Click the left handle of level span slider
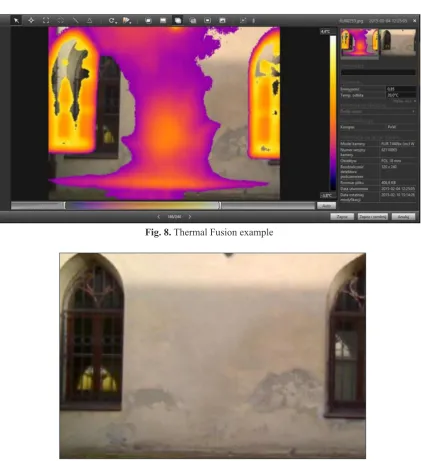The width and height of the screenshot is (421, 461). tap(65, 206)
